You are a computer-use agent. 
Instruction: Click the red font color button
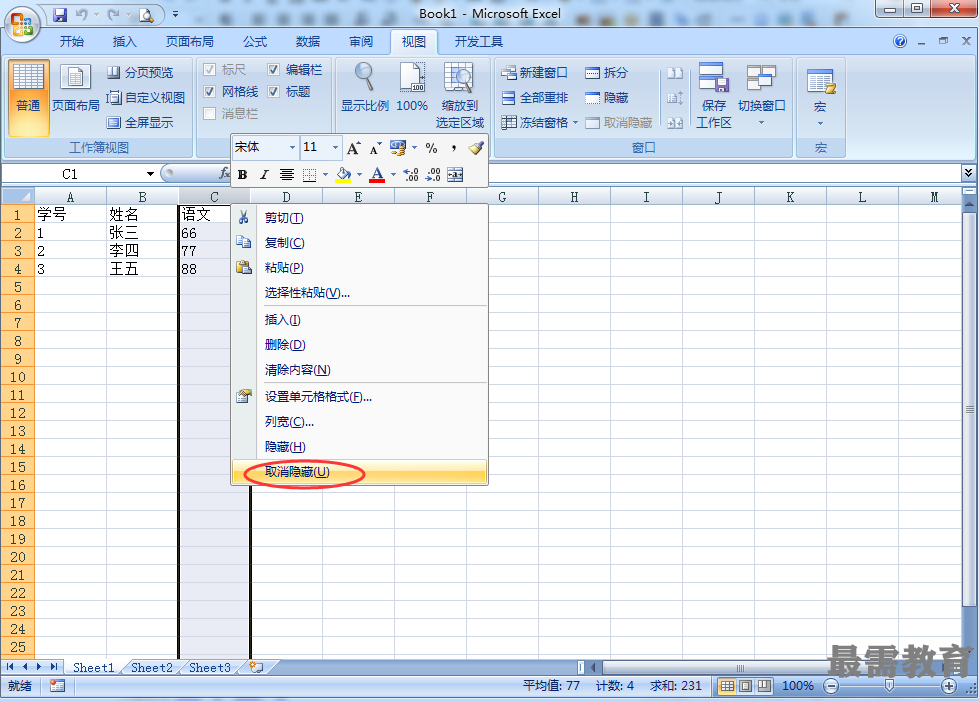click(x=377, y=175)
